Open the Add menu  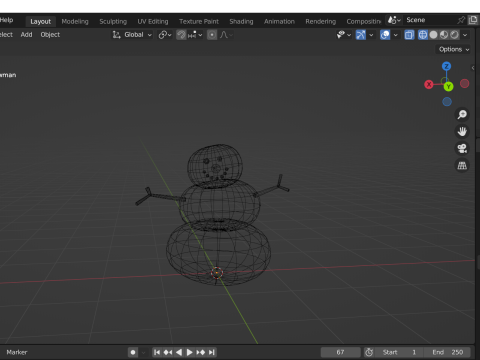[26, 35]
